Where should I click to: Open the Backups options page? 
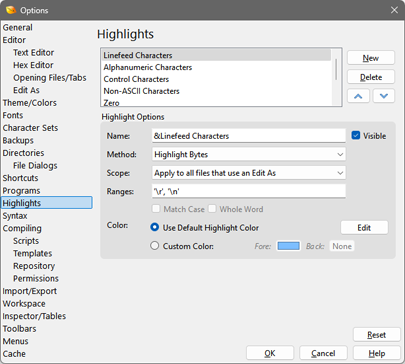tap(18, 140)
